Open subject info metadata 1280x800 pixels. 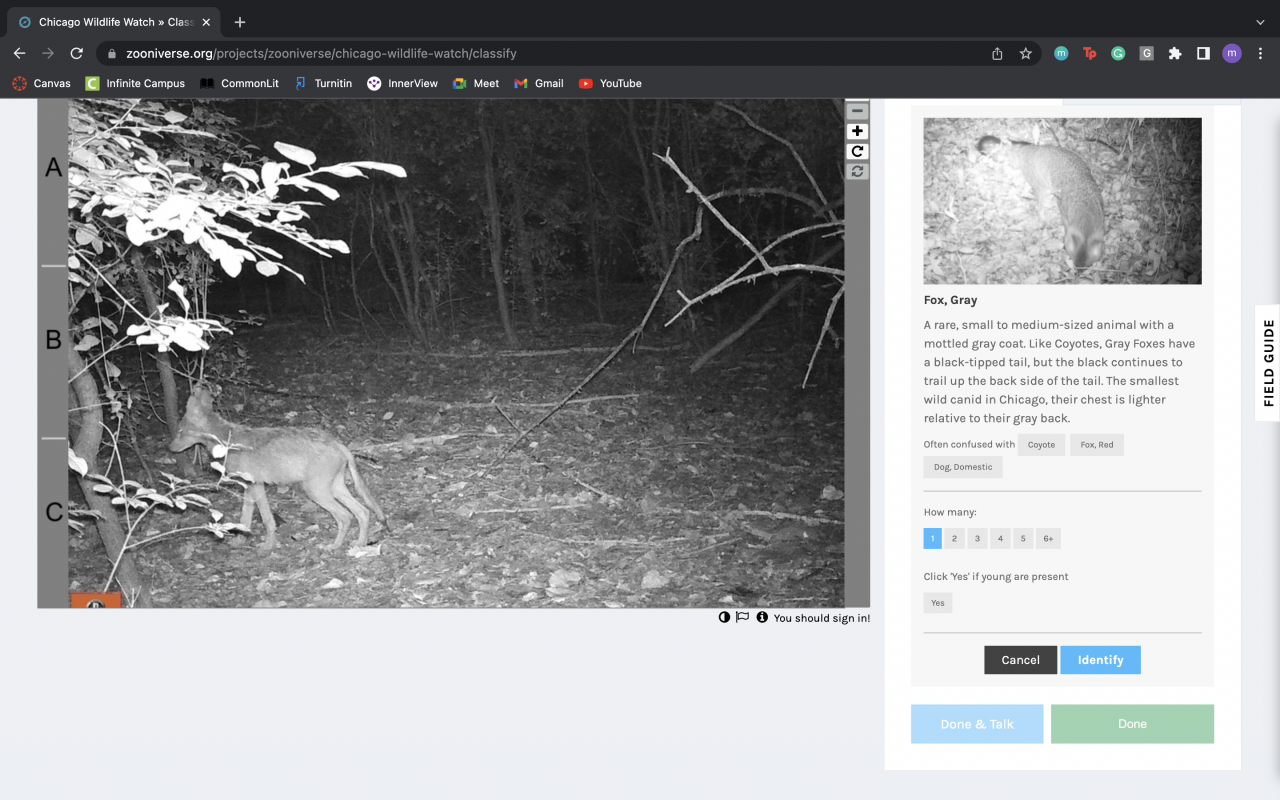[x=762, y=617]
